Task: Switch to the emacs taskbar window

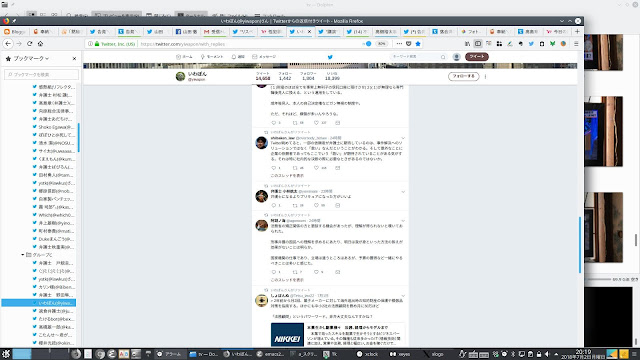Action: click(x=270, y=354)
